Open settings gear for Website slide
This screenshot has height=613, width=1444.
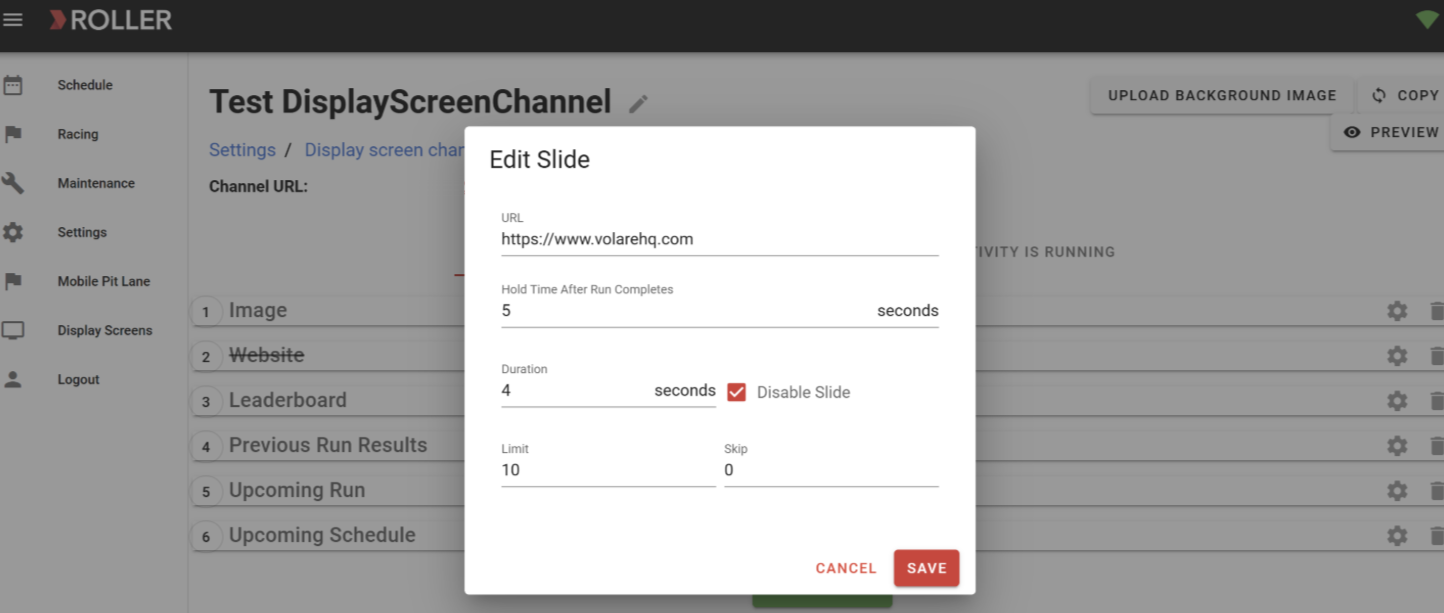pyautogui.click(x=1397, y=356)
